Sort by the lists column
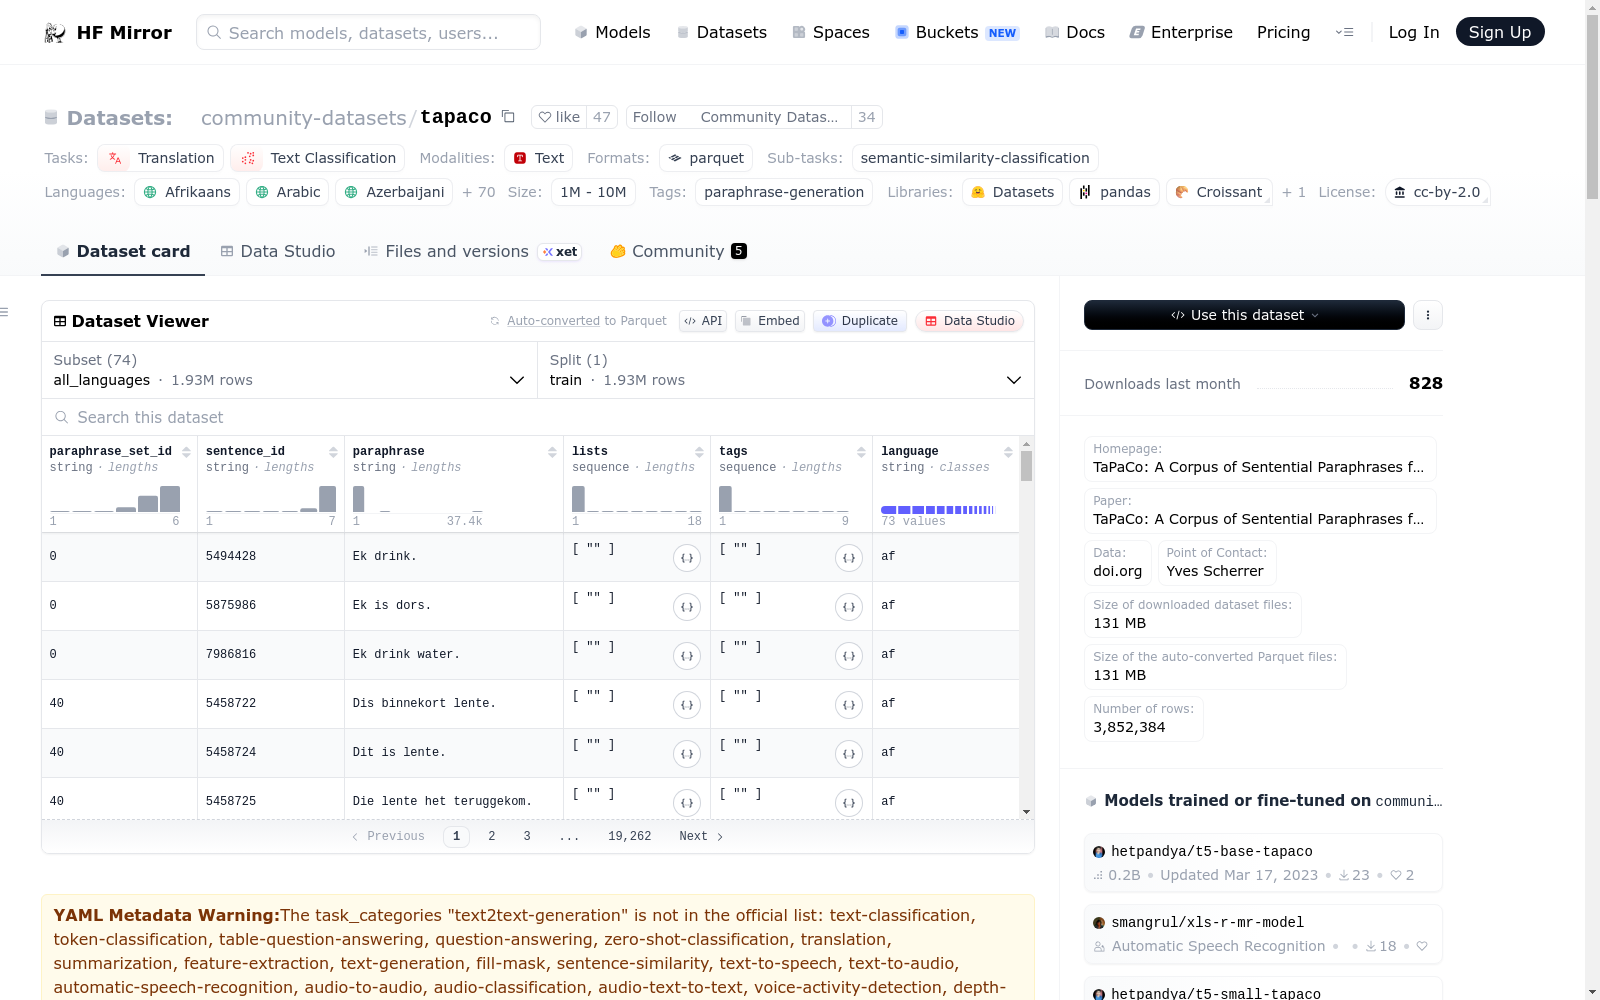The image size is (1600, 1000). point(699,452)
